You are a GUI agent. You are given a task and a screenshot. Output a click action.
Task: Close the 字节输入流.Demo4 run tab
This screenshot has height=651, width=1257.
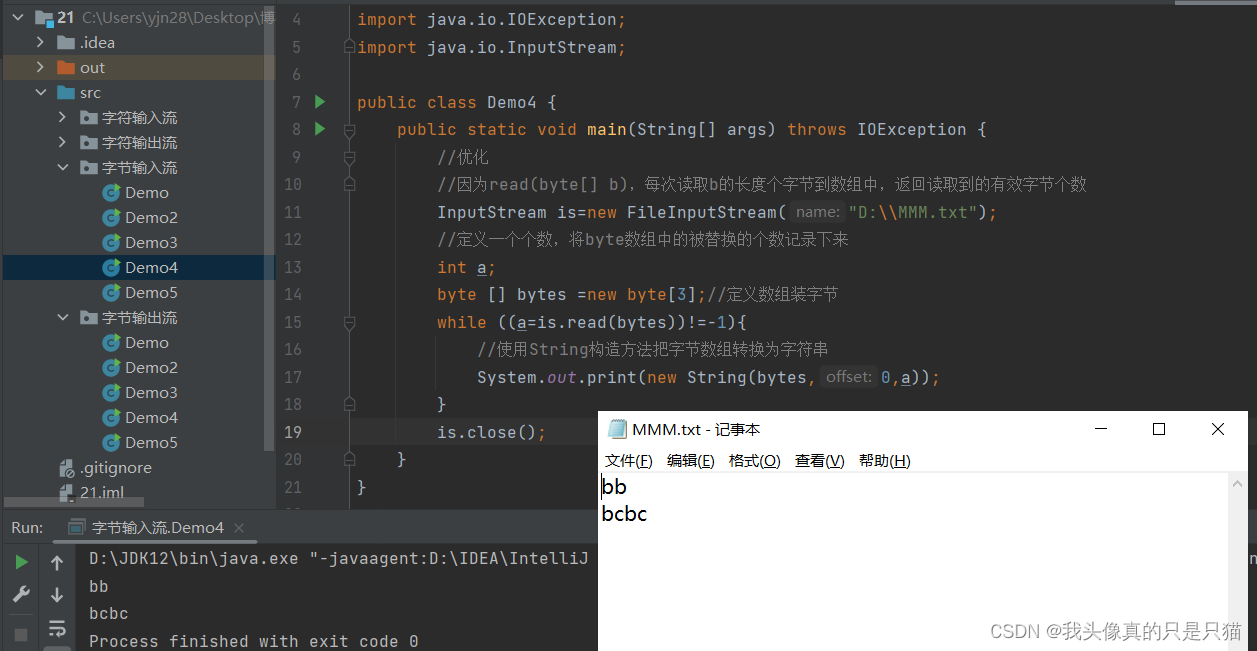pos(240,528)
